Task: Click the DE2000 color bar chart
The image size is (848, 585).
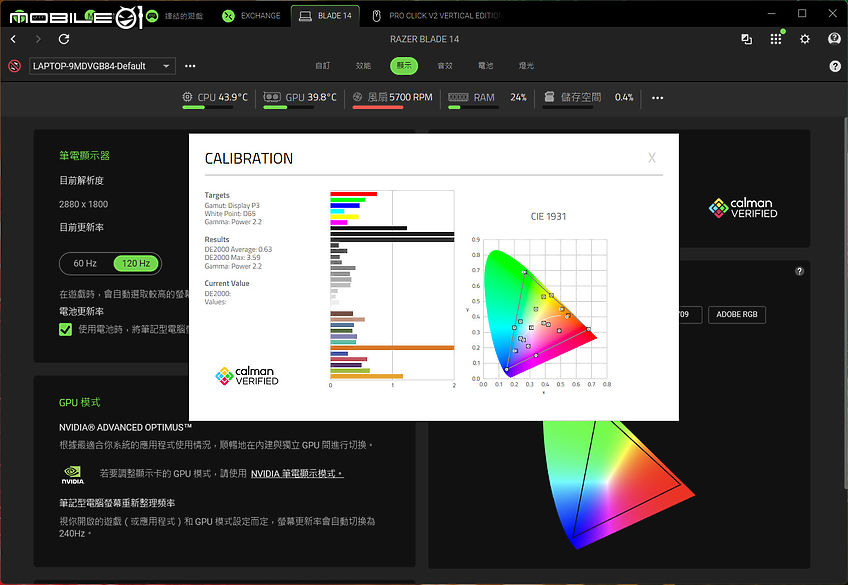Action: click(x=392, y=289)
